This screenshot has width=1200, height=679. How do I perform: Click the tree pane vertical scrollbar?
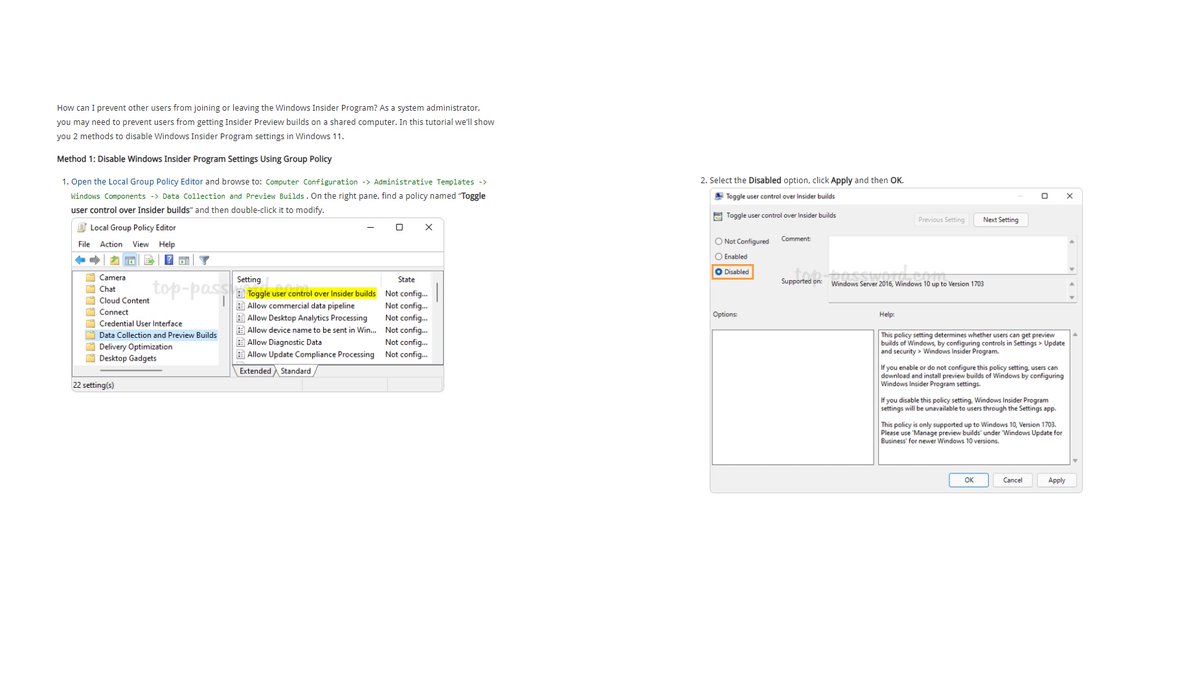pos(223,301)
